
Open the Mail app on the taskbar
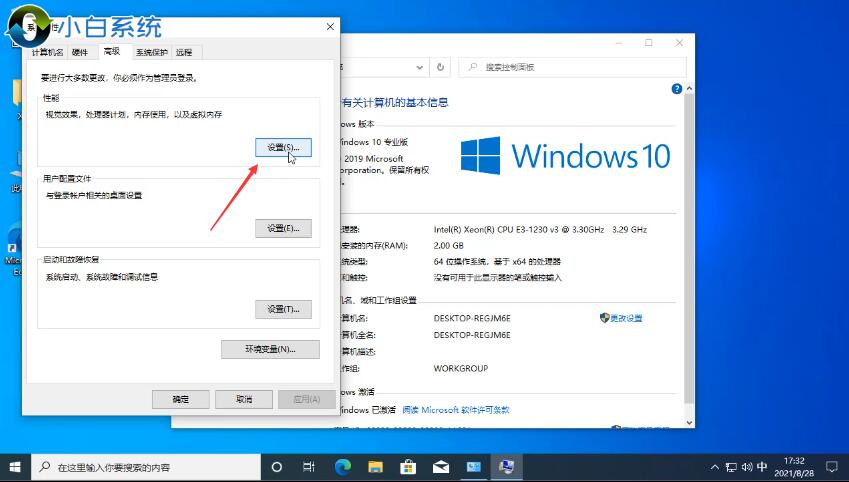pyautogui.click(x=440, y=467)
